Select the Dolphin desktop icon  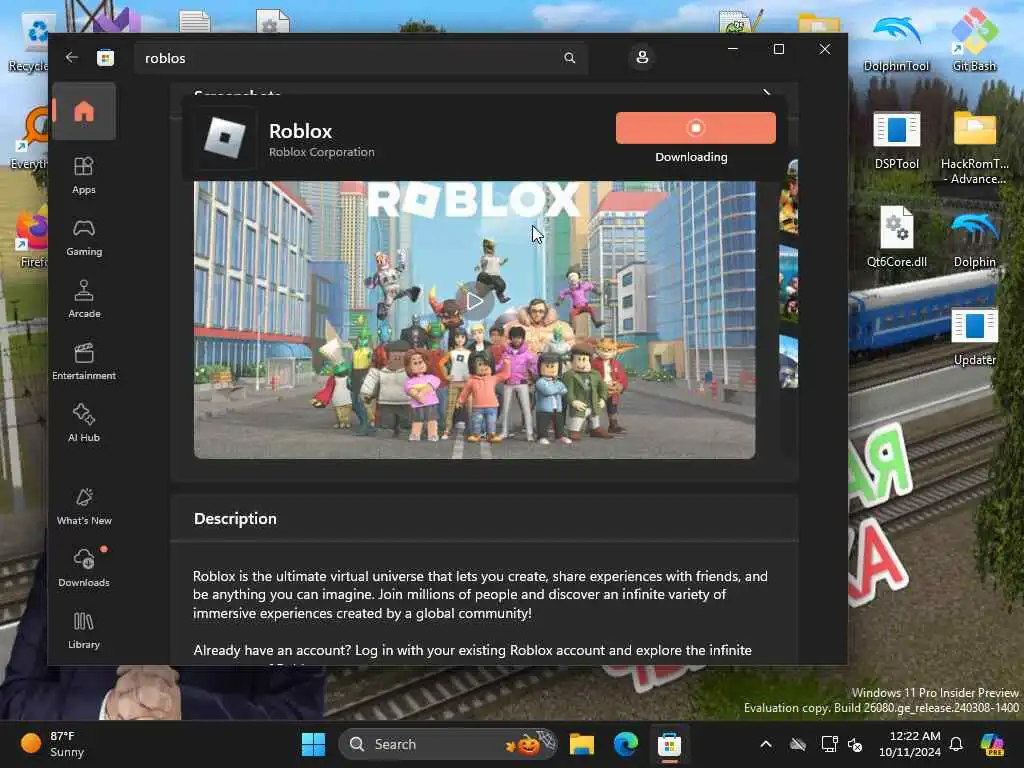[974, 240]
